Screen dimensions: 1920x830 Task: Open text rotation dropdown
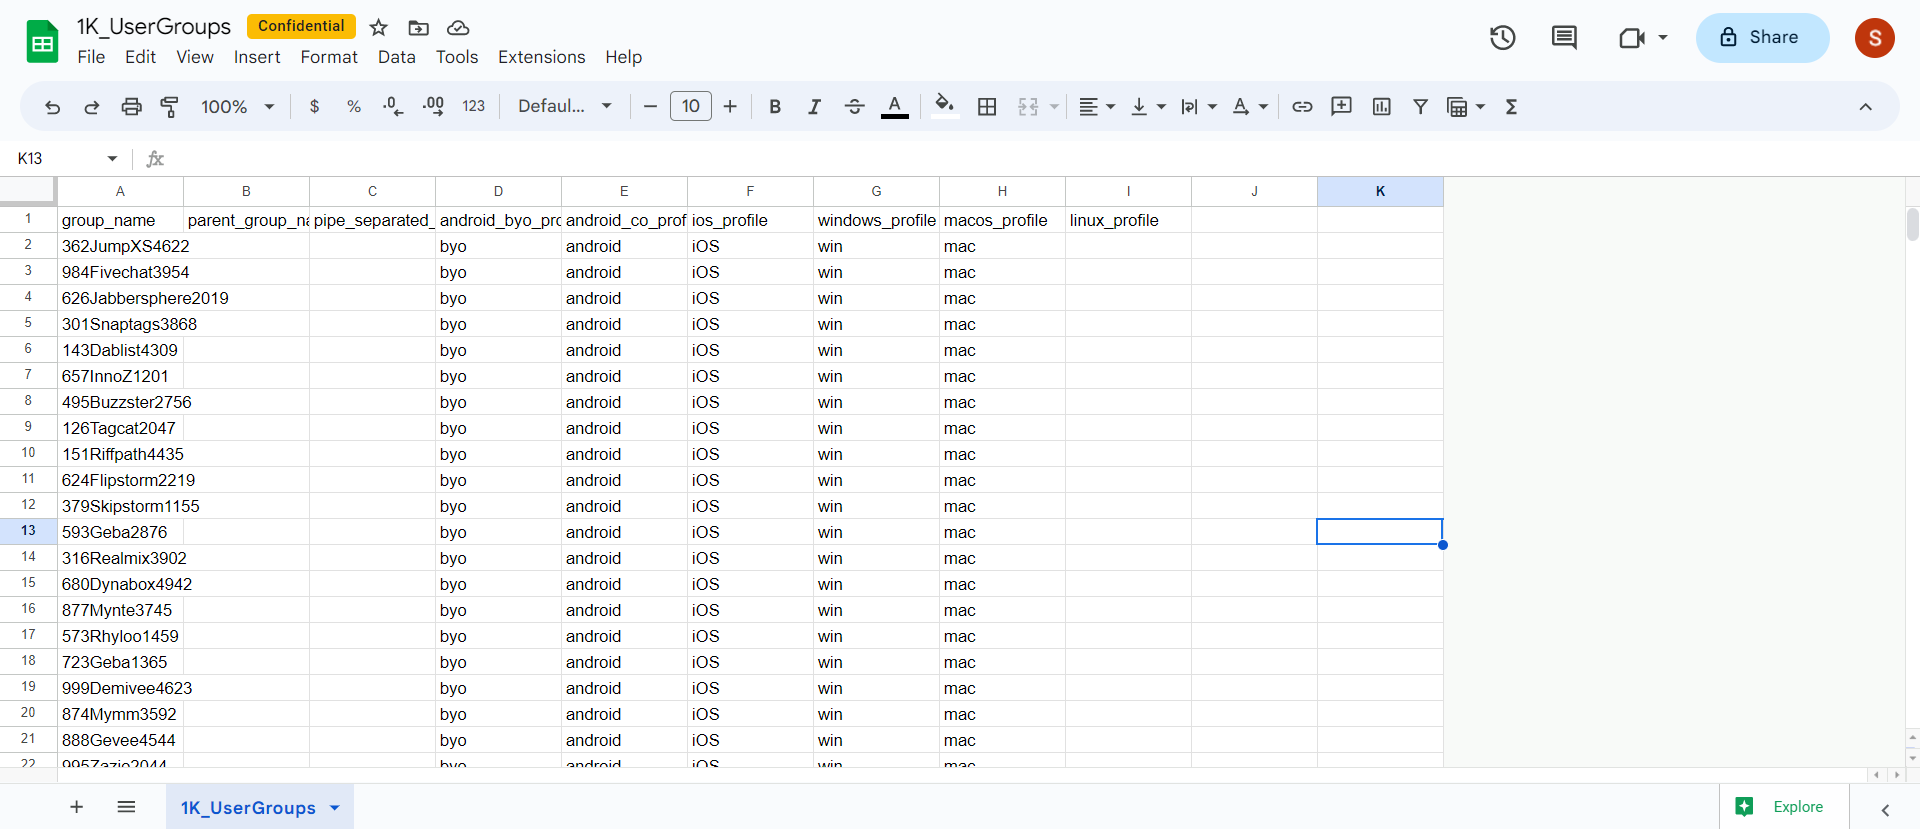point(1250,107)
